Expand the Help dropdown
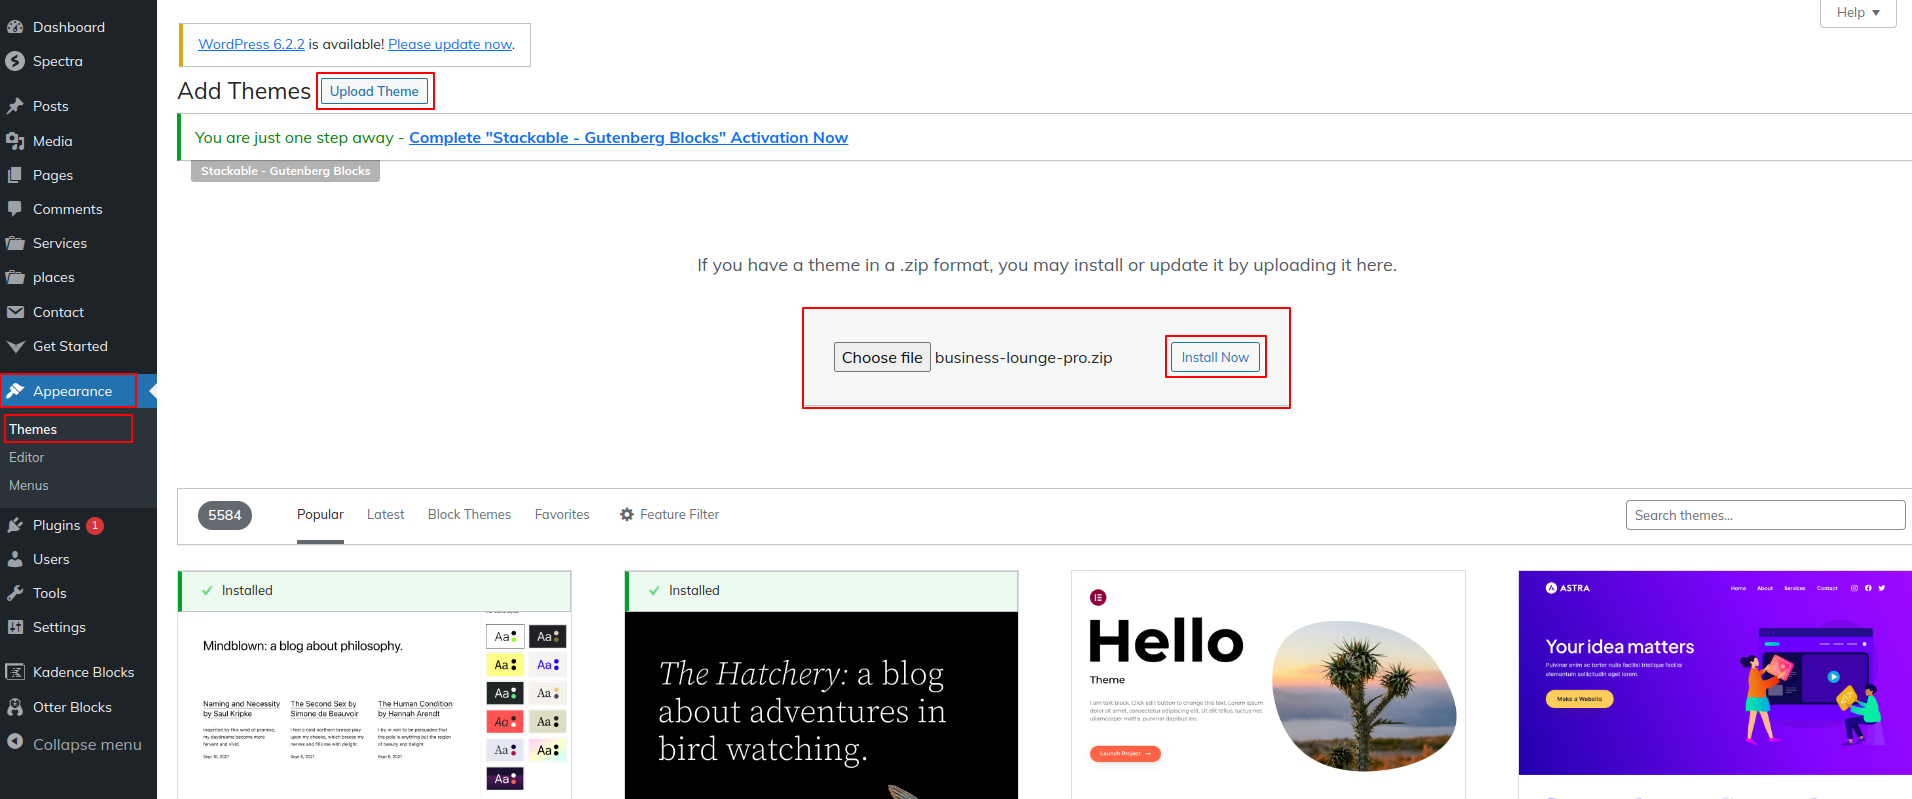Screen dimensions: 1912x799 pos(1858,12)
